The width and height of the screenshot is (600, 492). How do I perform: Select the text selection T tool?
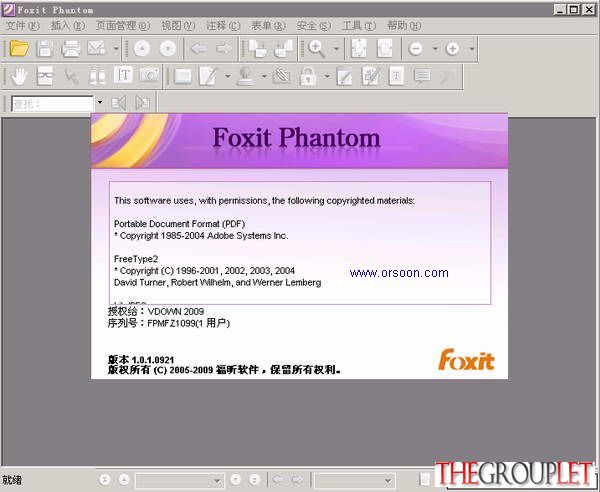coord(123,75)
